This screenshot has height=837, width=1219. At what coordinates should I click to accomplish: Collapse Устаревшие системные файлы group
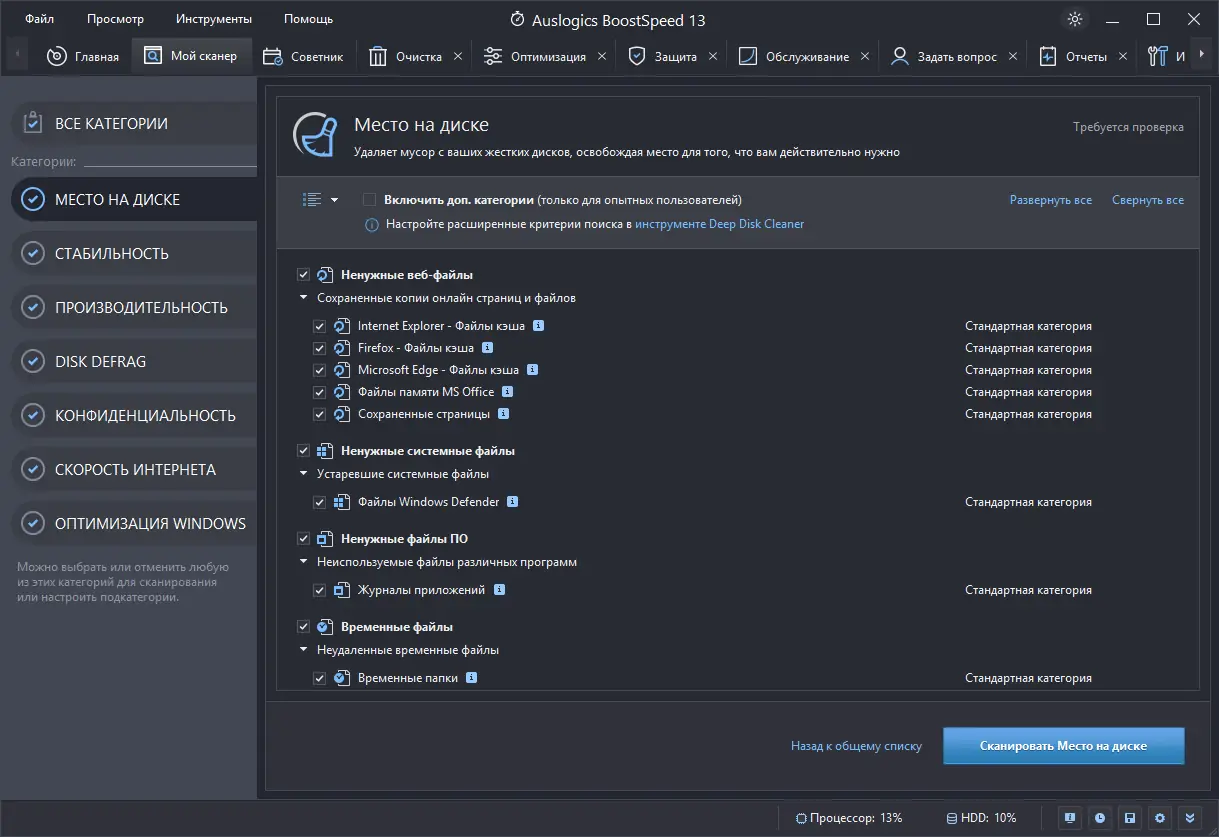click(304, 474)
